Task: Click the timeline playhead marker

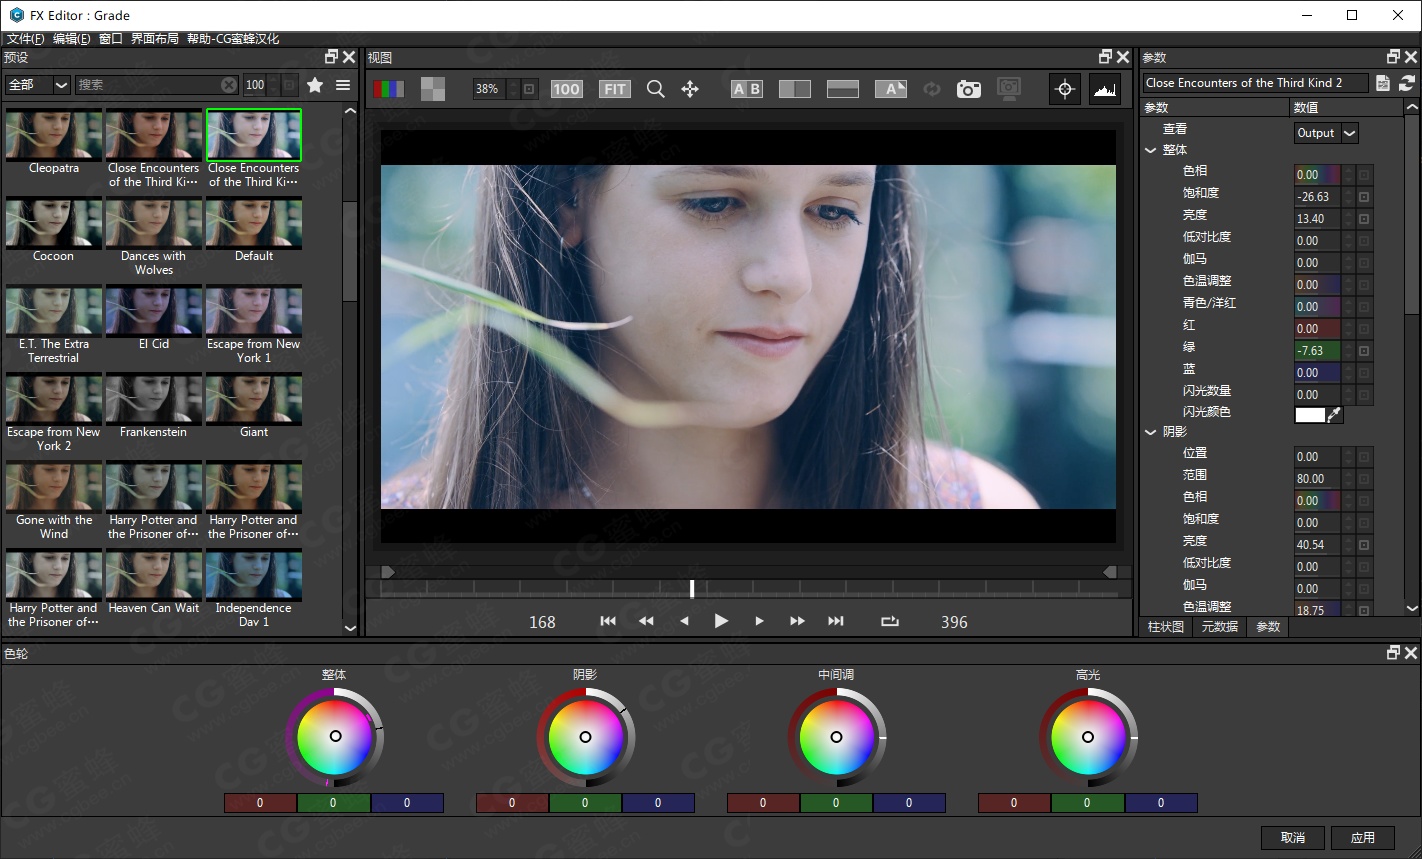Action: click(691, 589)
